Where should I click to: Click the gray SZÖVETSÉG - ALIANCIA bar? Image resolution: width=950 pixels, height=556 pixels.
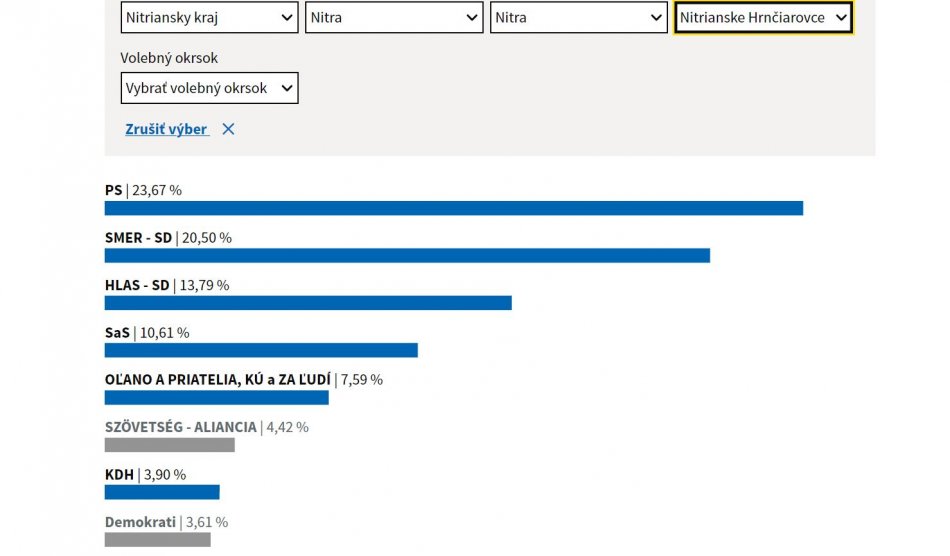click(169, 445)
